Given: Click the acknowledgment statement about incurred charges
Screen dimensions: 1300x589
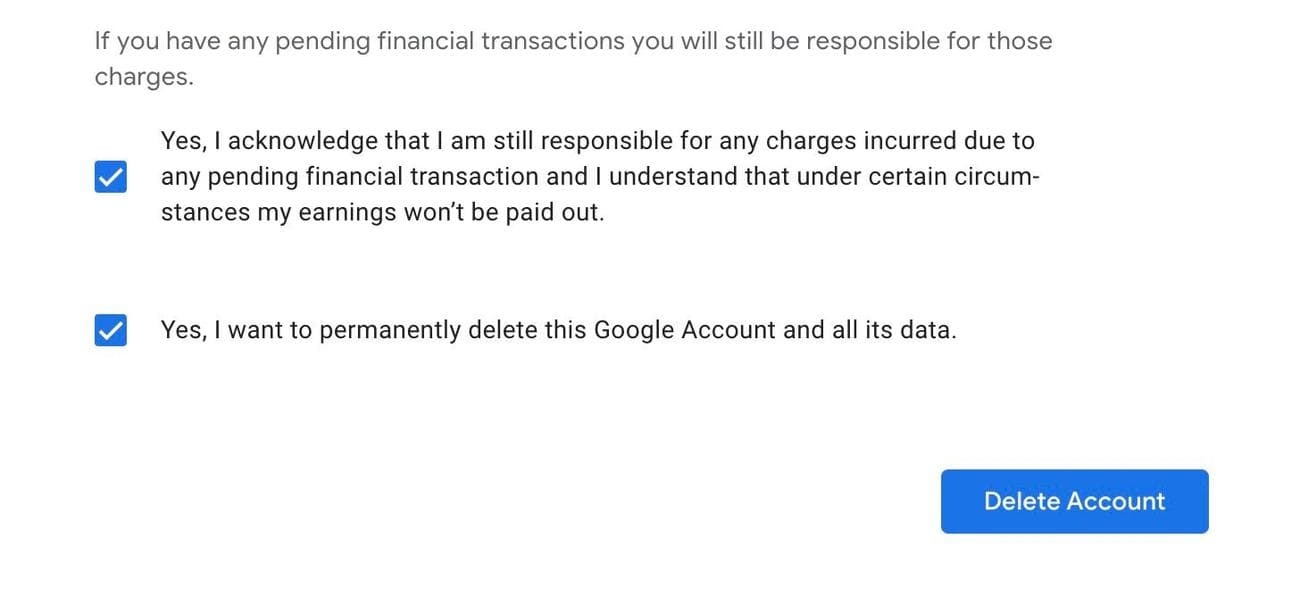Looking at the screenshot, I should pyautogui.click(x=598, y=141).
